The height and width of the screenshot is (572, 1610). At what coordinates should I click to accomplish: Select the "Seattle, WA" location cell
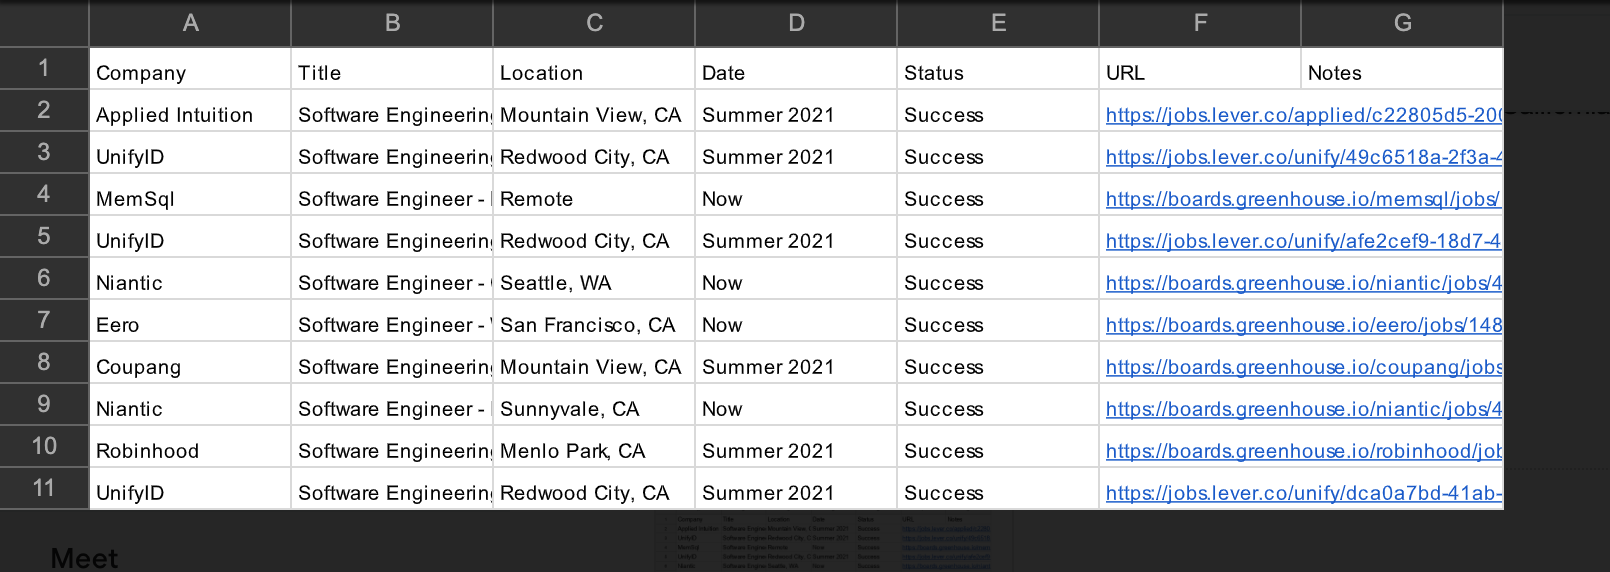(x=594, y=283)
